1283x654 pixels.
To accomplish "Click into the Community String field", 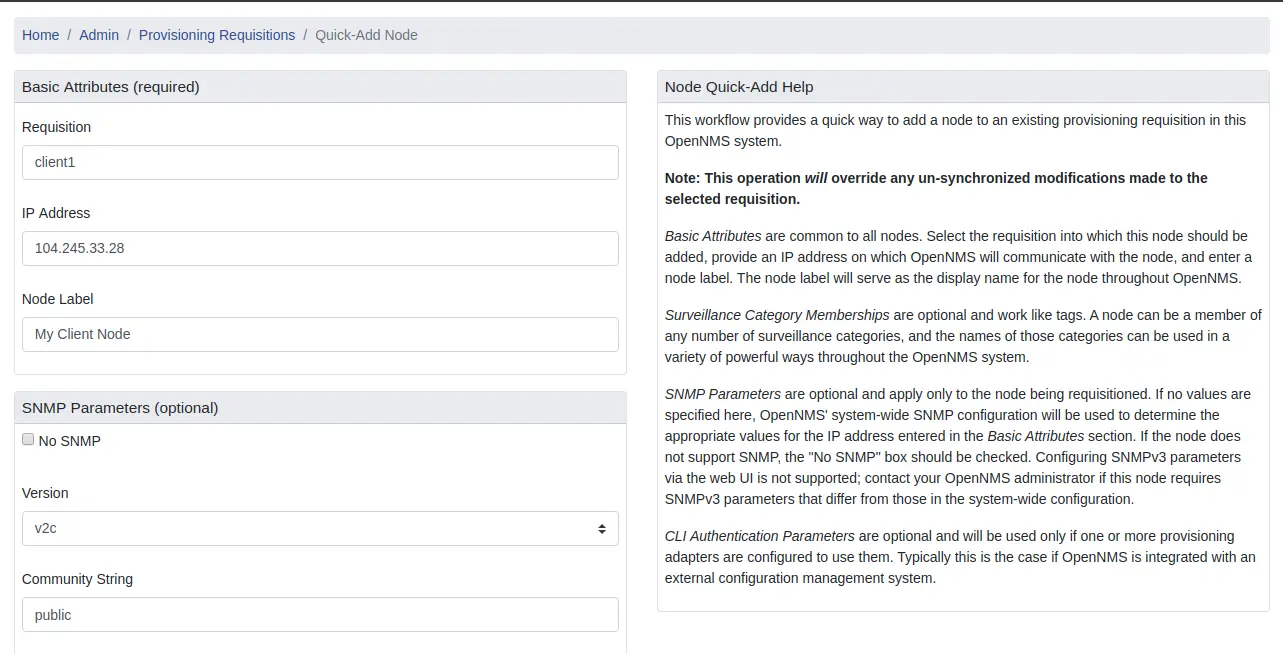I will [x=320, y=614].
